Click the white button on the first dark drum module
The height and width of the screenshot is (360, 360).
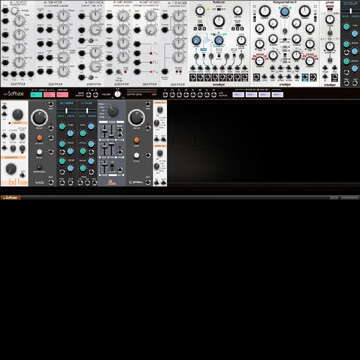(39, 152)
